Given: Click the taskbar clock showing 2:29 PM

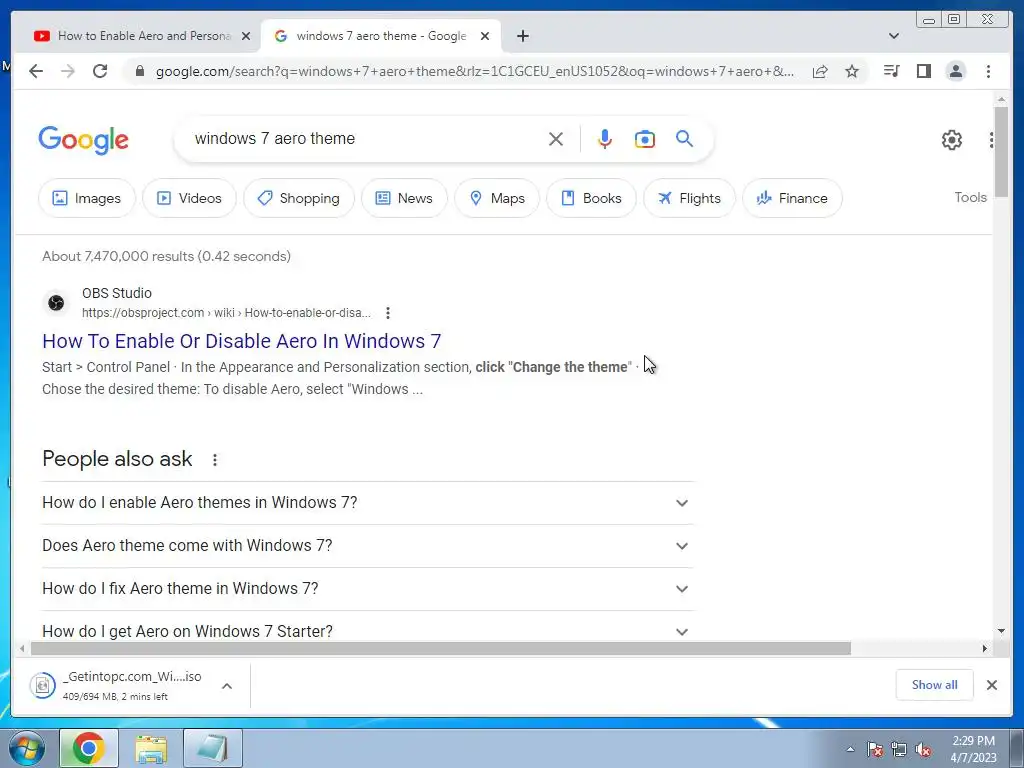Looking at the screenshot, I should point(973,749).
